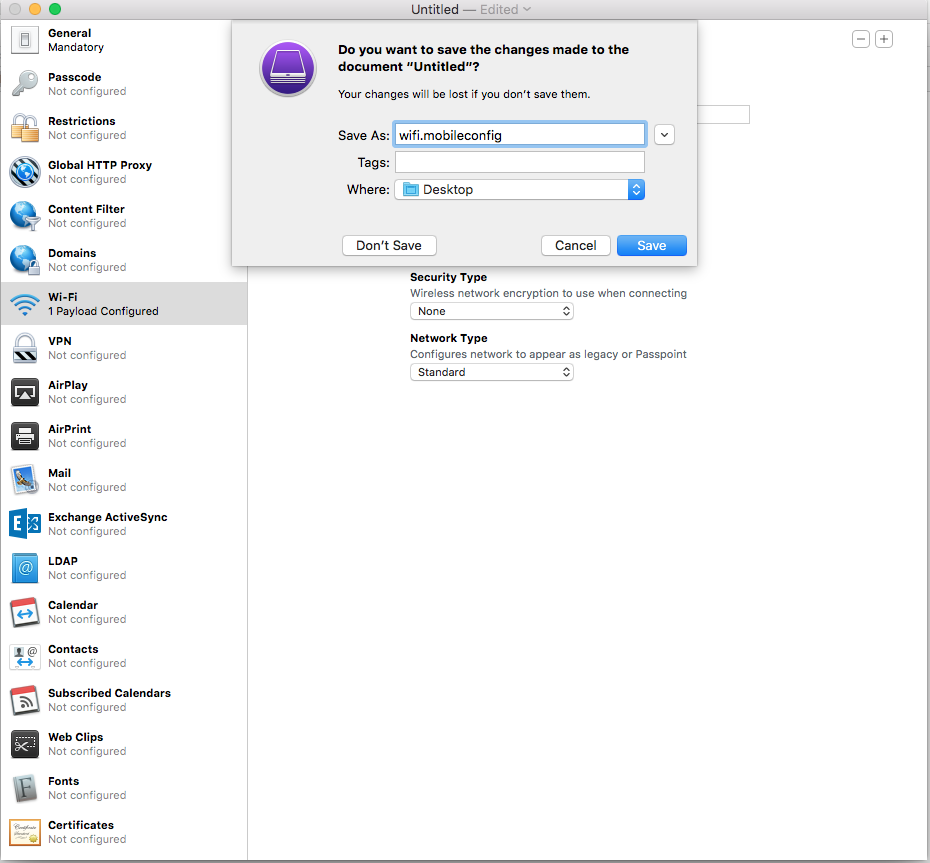Select the 'Content Filter' label
The height and width of the screenshot is (863, 930).
87,209
